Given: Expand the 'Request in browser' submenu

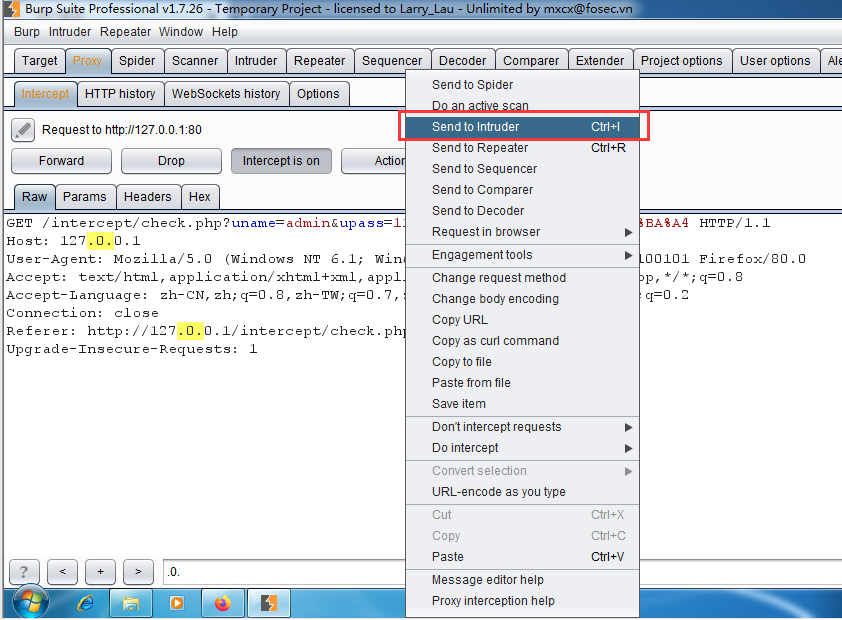Looking at the screenshot, I should coord(522,232).
